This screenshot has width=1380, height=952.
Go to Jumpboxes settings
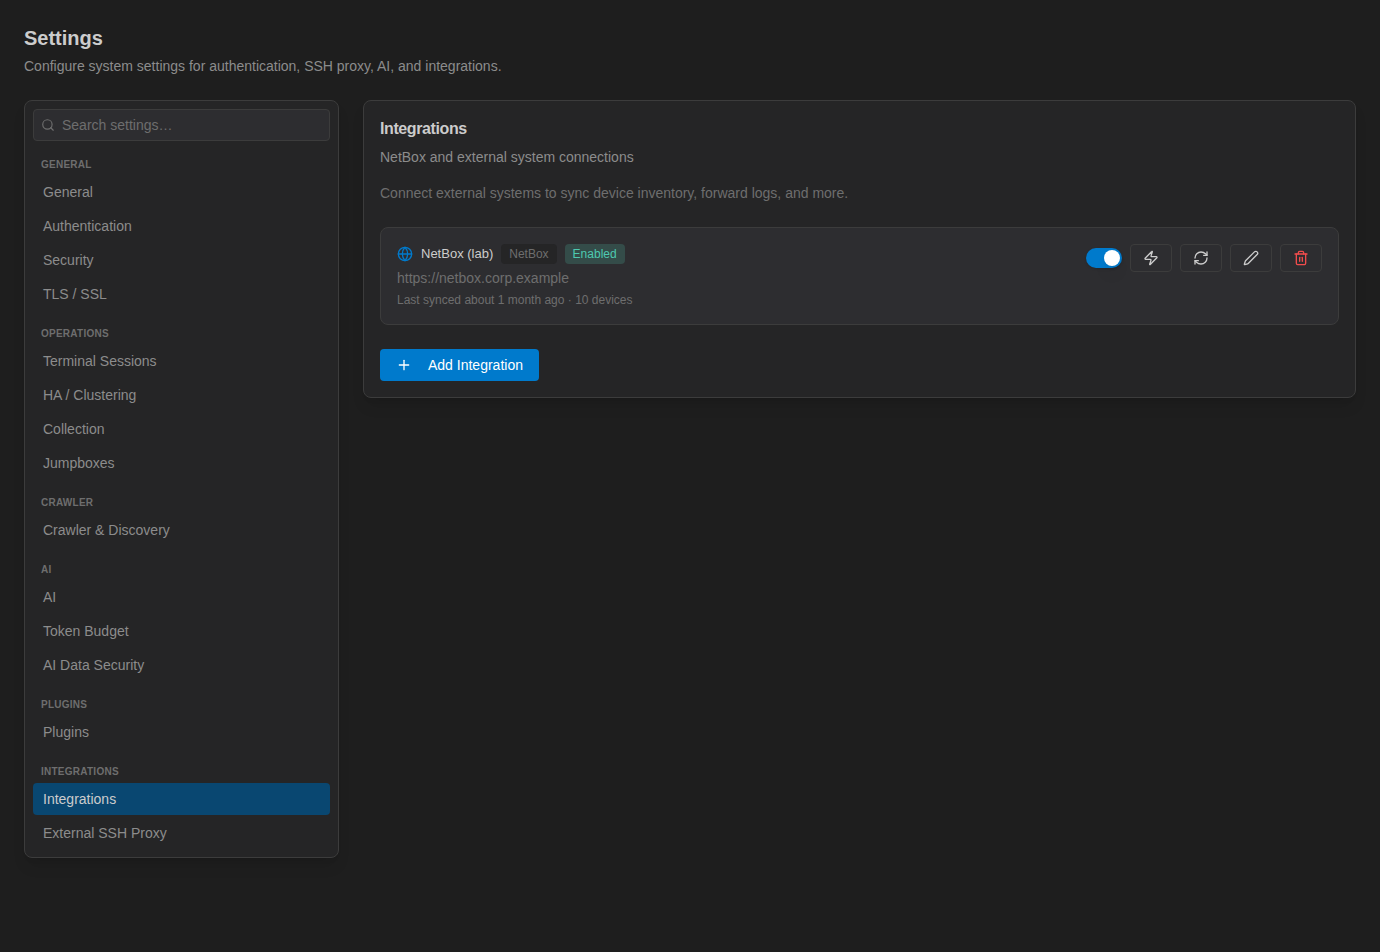(x=181, y=463)
